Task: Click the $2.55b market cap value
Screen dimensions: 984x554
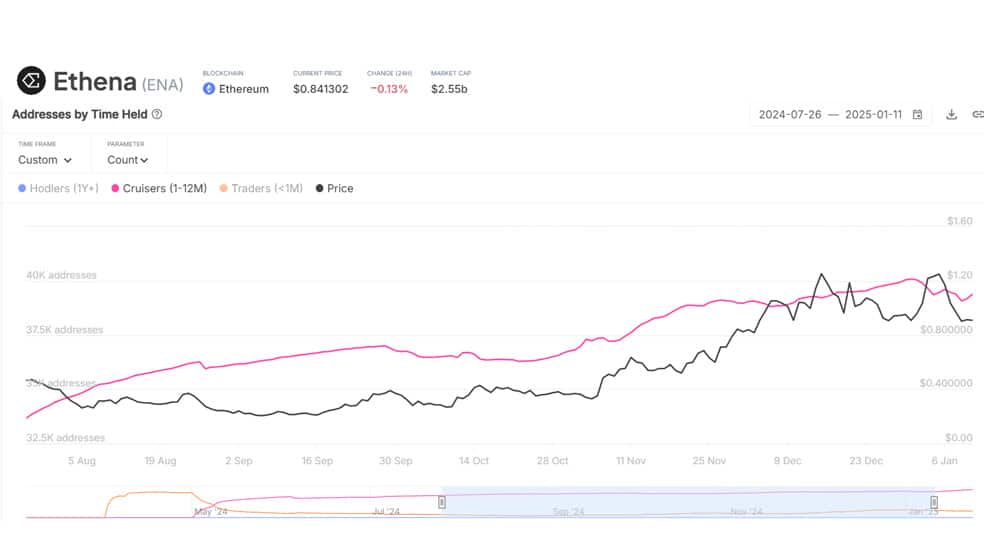Action: [449, 89]
